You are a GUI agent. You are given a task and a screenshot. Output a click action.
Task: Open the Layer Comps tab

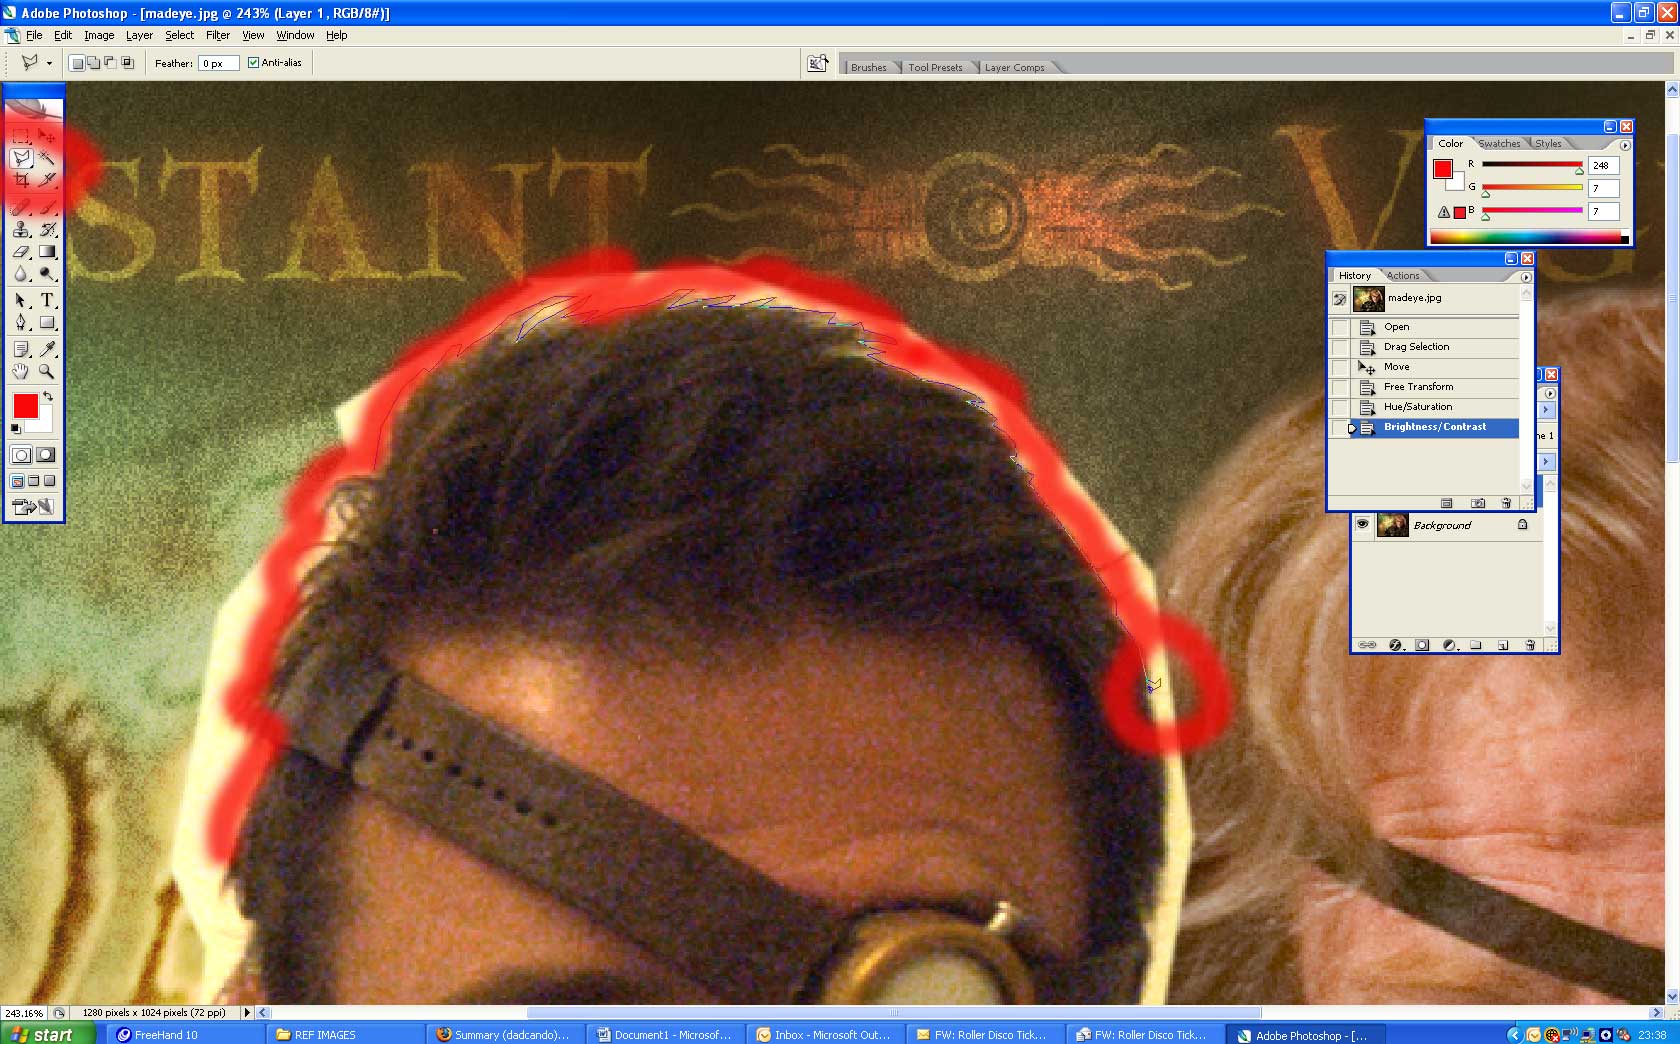pos(1014,67)
